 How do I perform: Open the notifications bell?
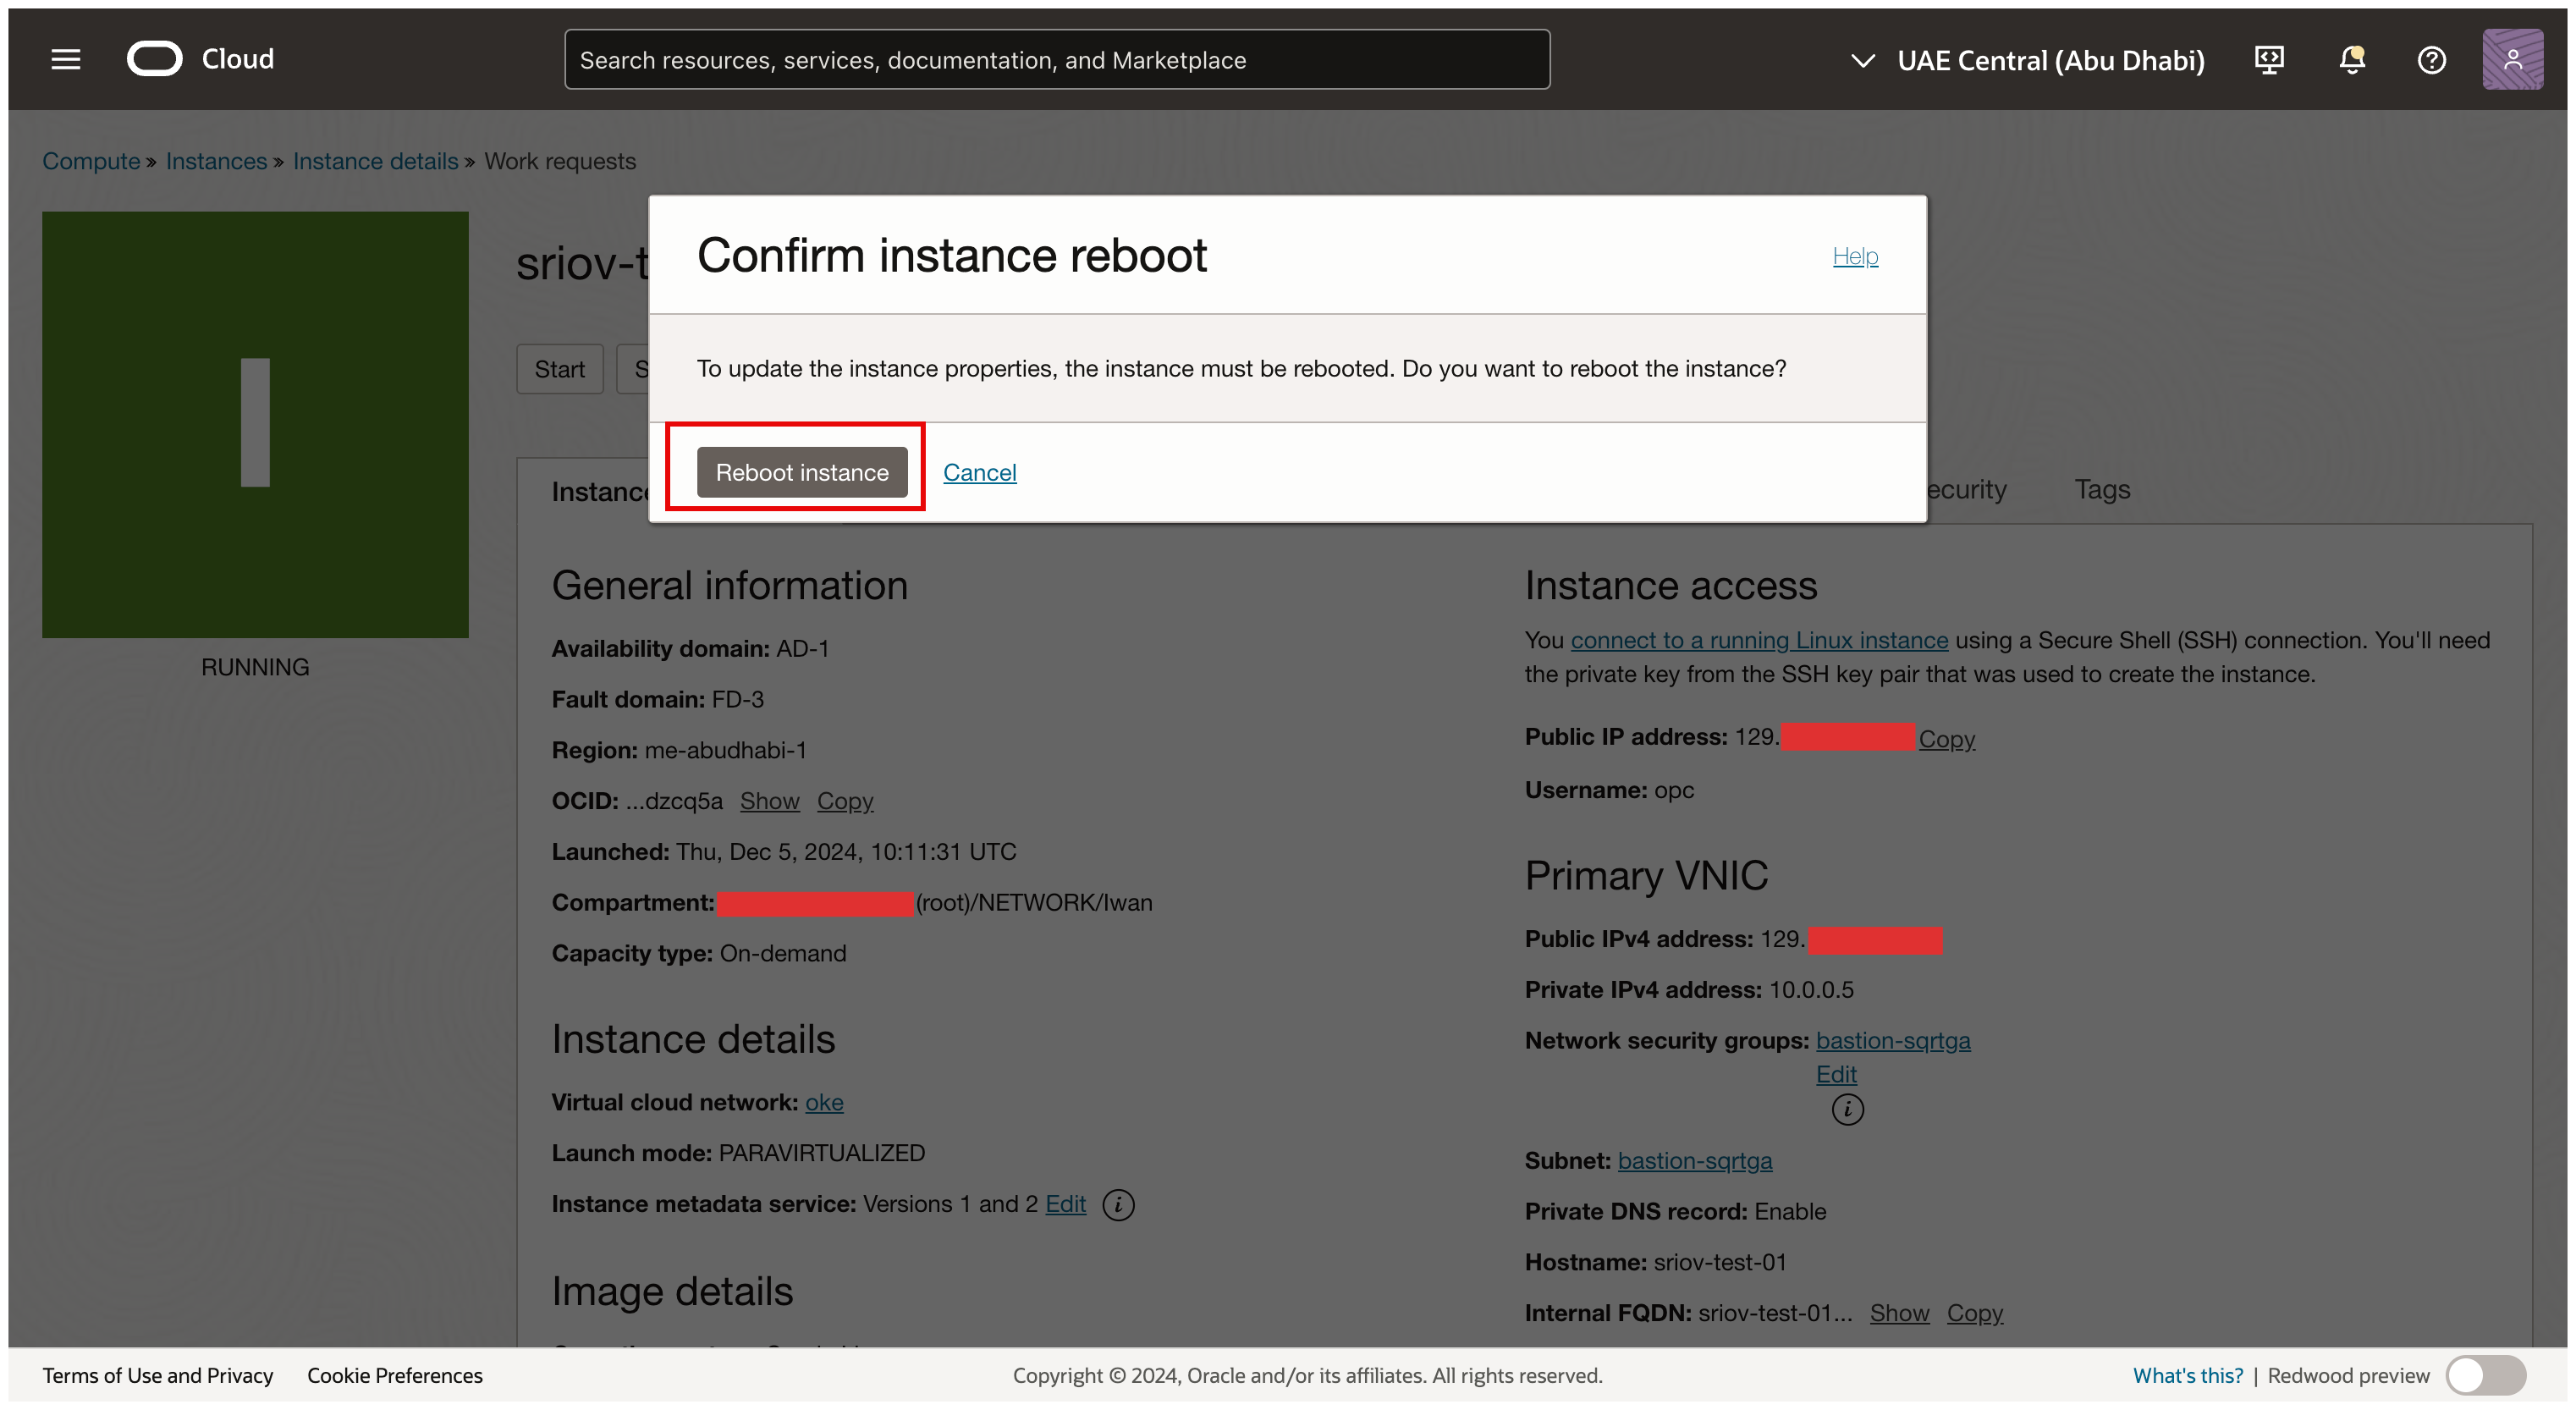pyautogui.click(x=2351, y=60)
